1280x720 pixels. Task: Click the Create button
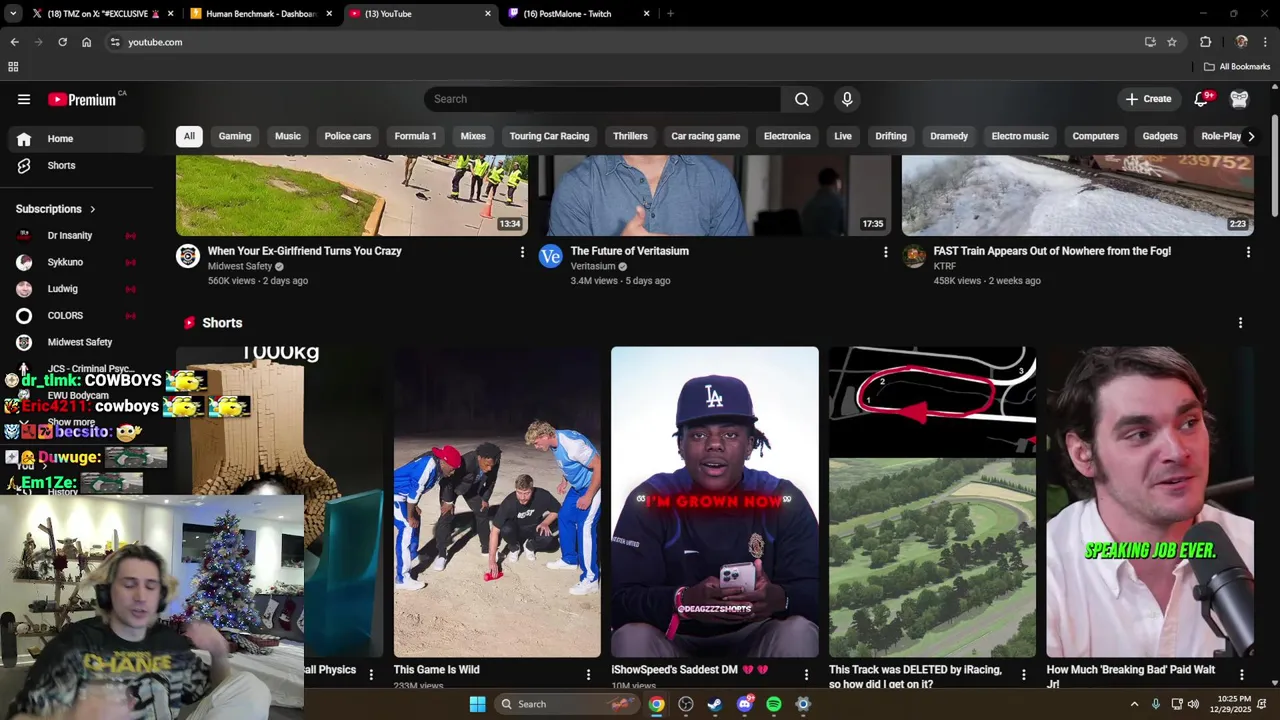tap(1148, 99)
